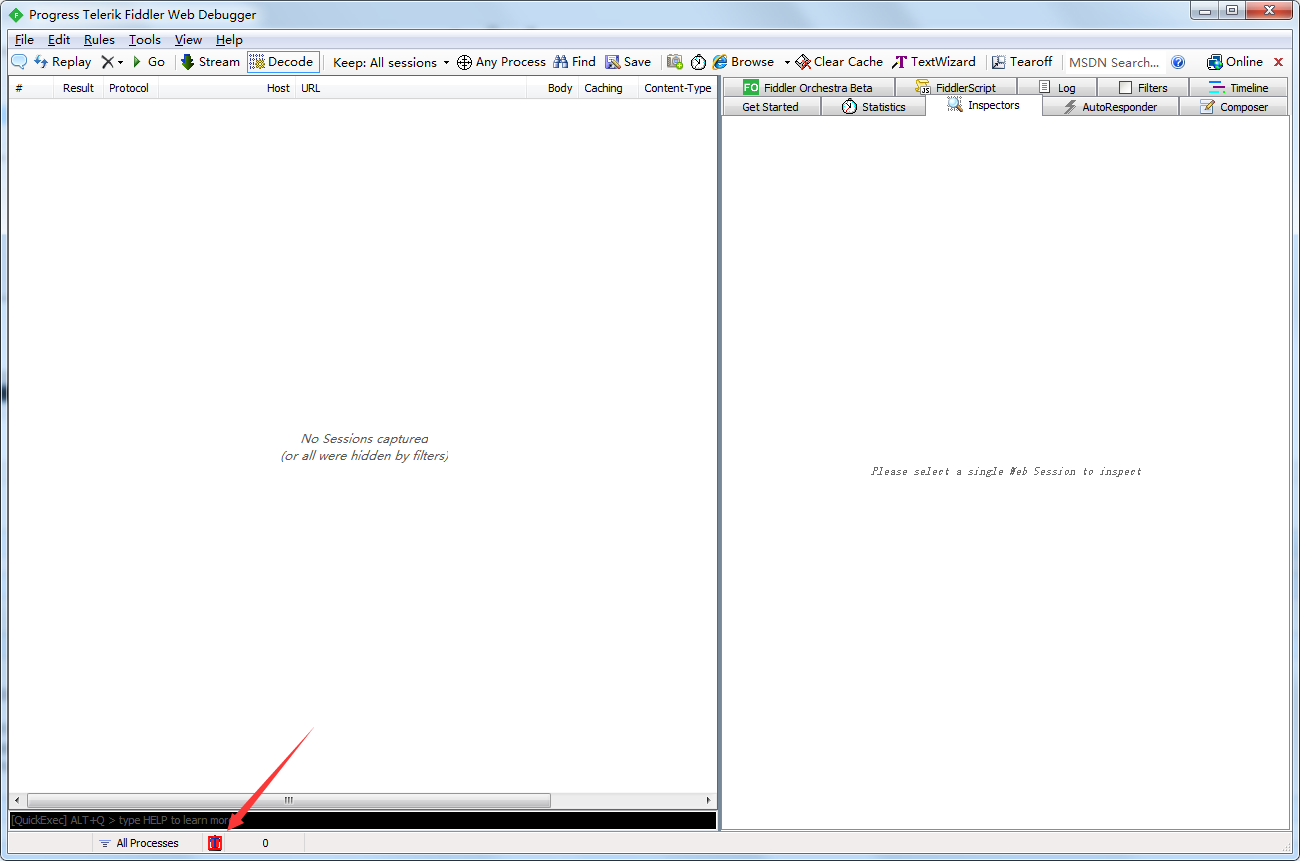
Task: Toggle the Decode button
Action: [283, 62]
